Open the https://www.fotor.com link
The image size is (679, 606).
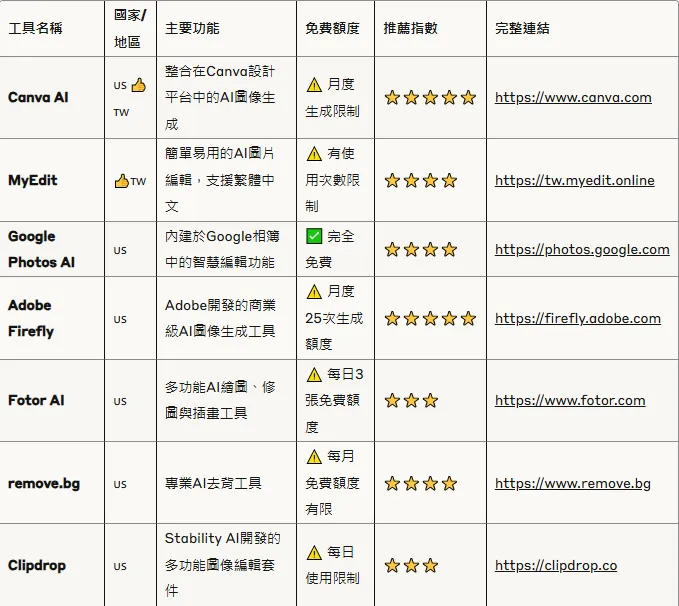coord(570,400)
